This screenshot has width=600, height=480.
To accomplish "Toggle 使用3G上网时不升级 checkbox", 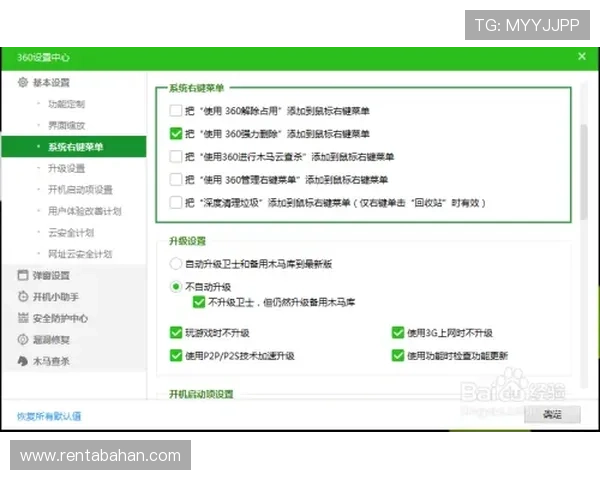I will (x=398, y=333).
